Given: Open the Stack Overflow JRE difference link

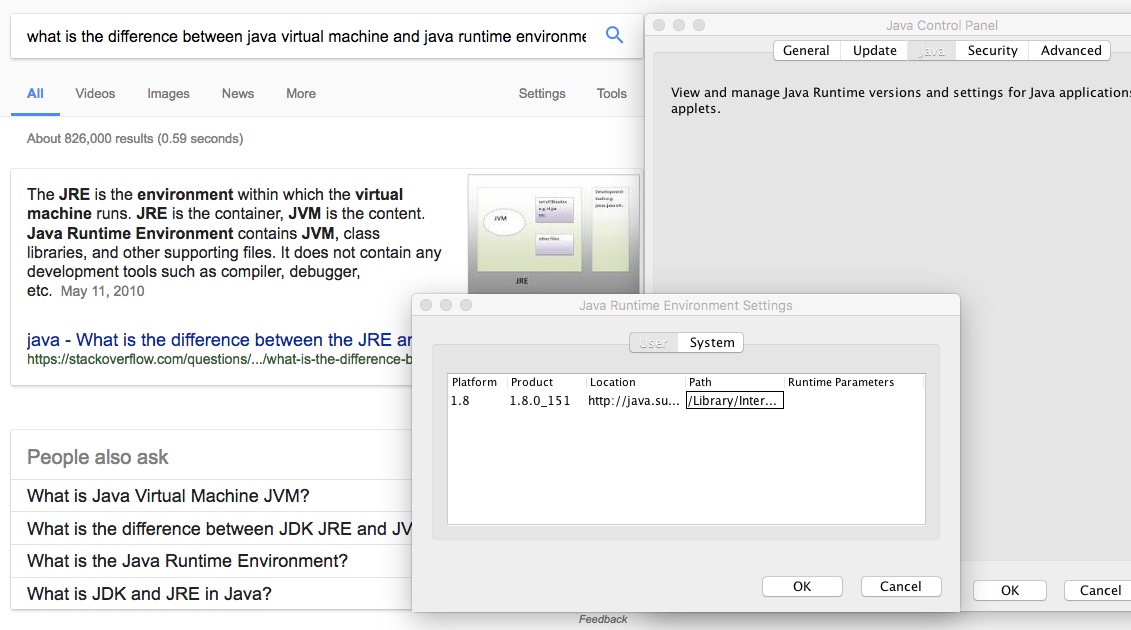Looking at the screenshot, I should tap(219, 340).
